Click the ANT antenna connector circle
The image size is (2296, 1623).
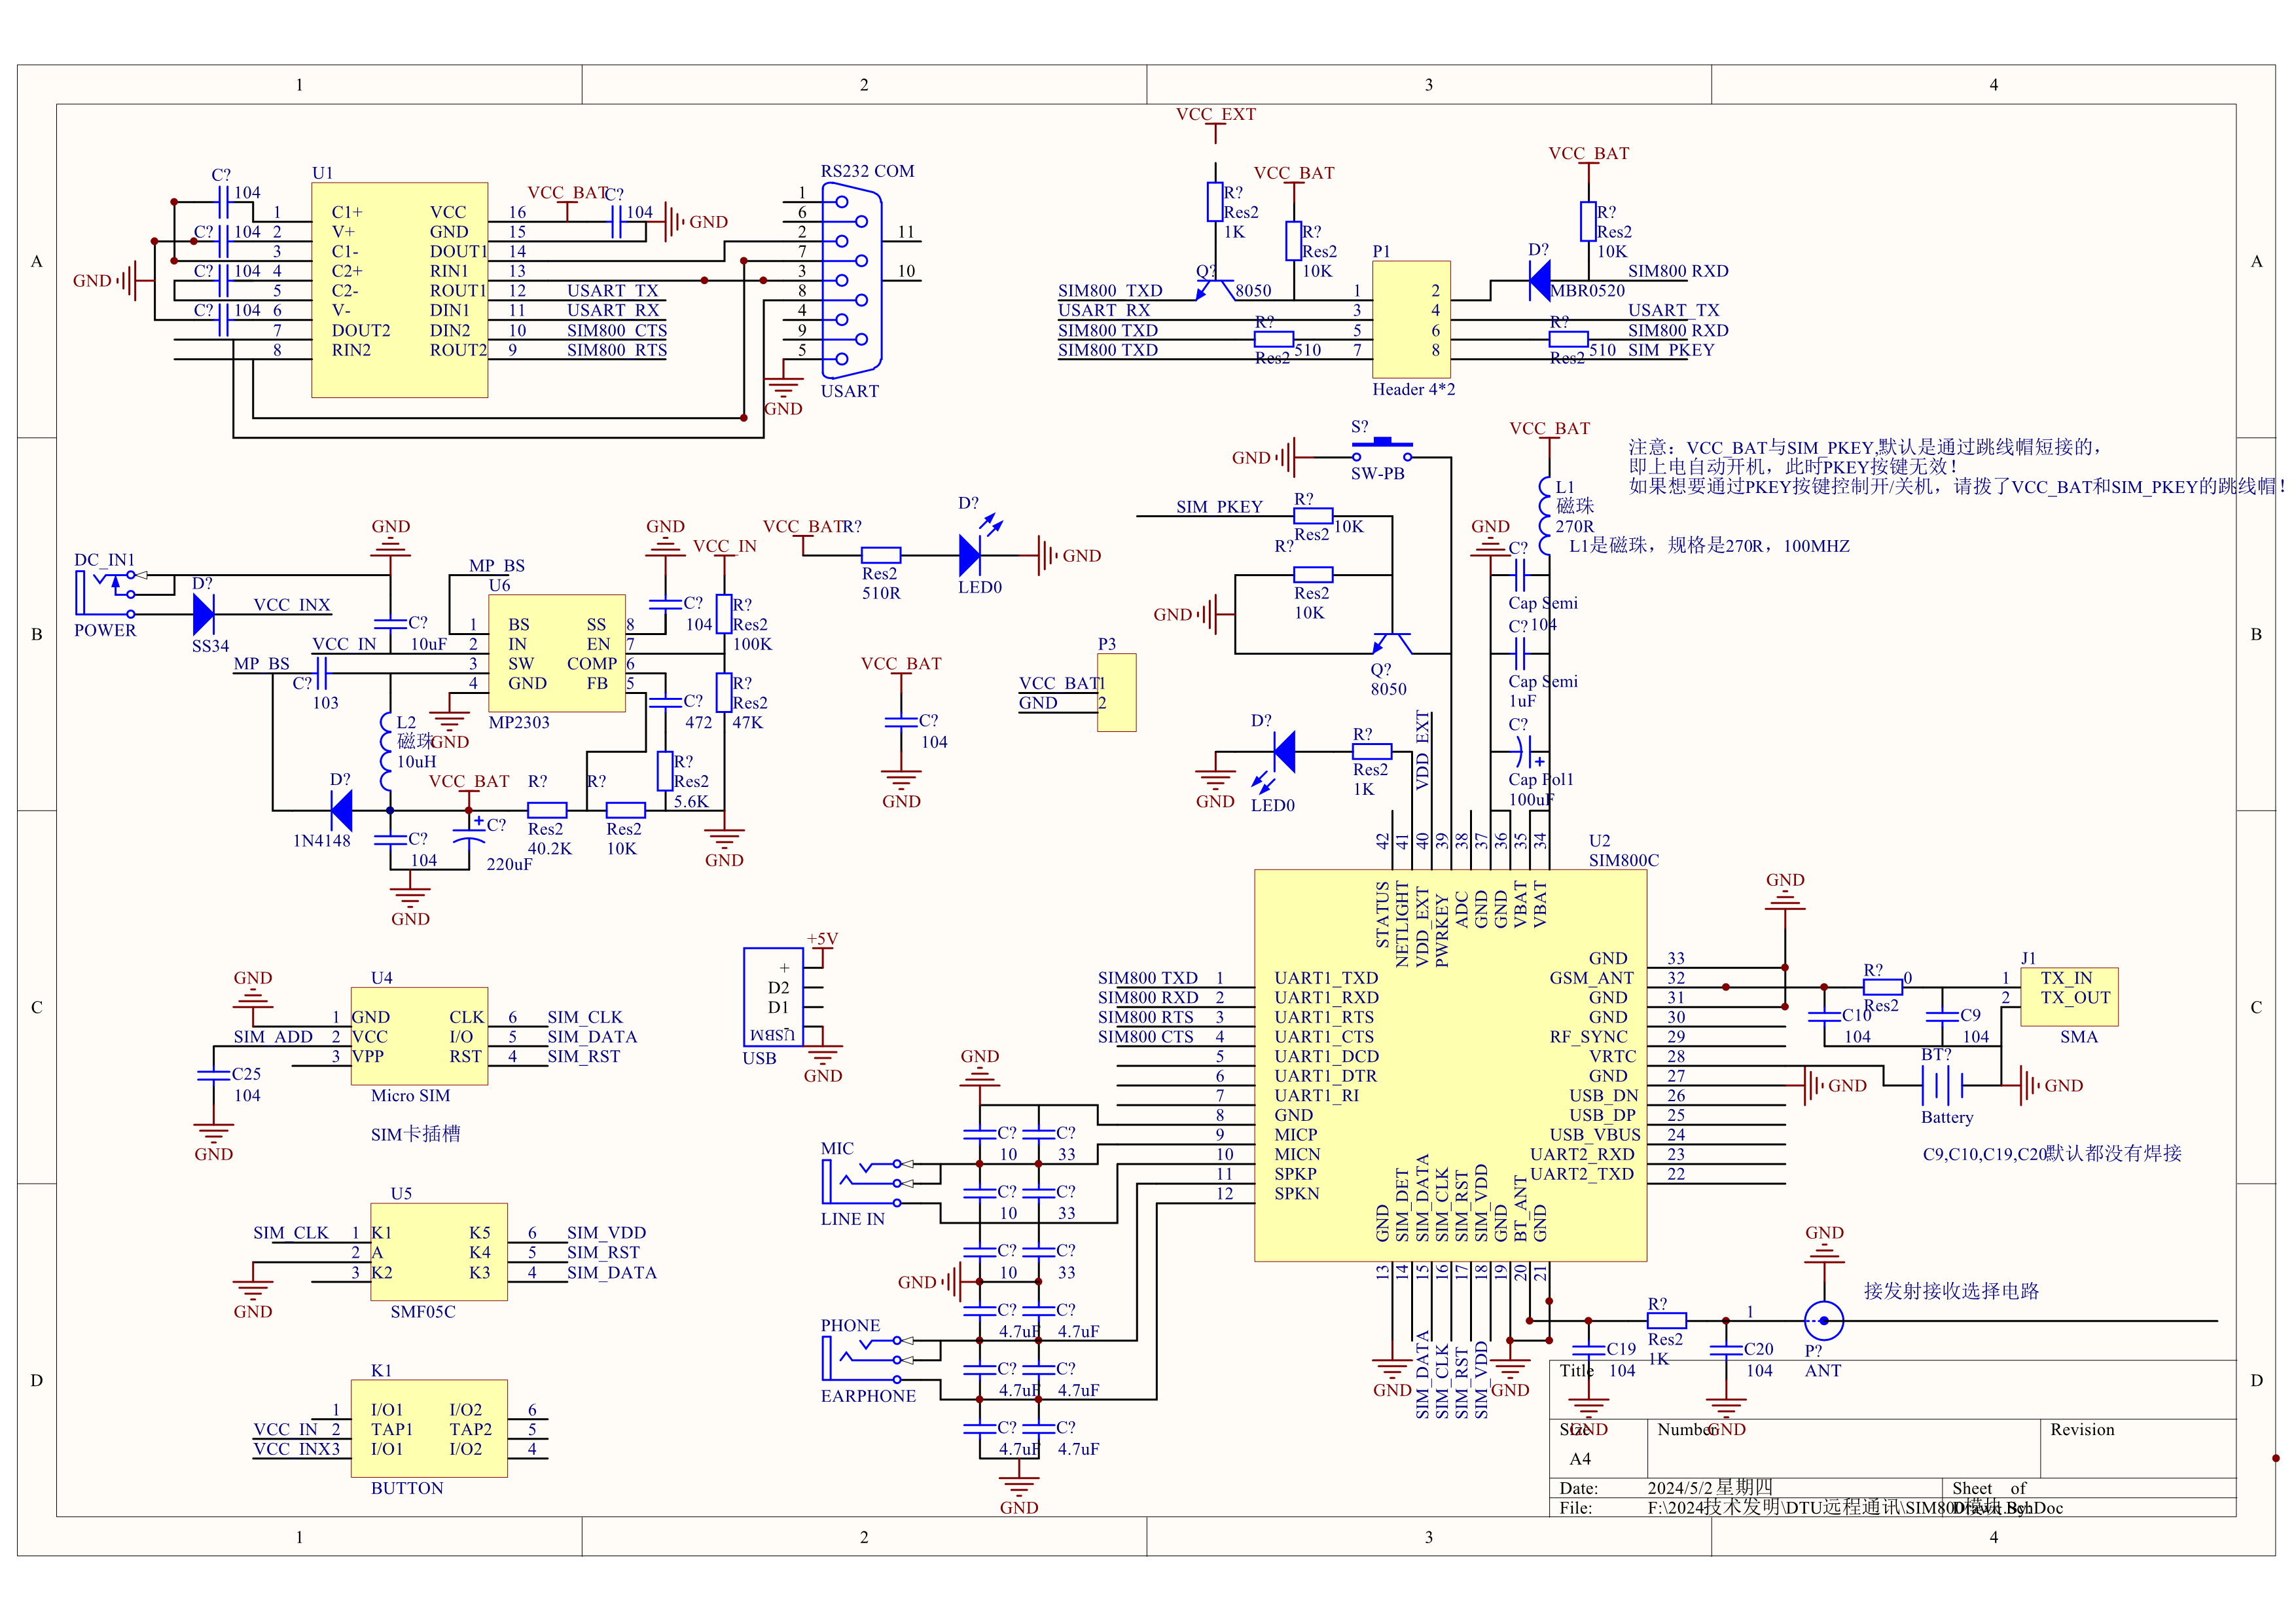coord(1824,1321)
